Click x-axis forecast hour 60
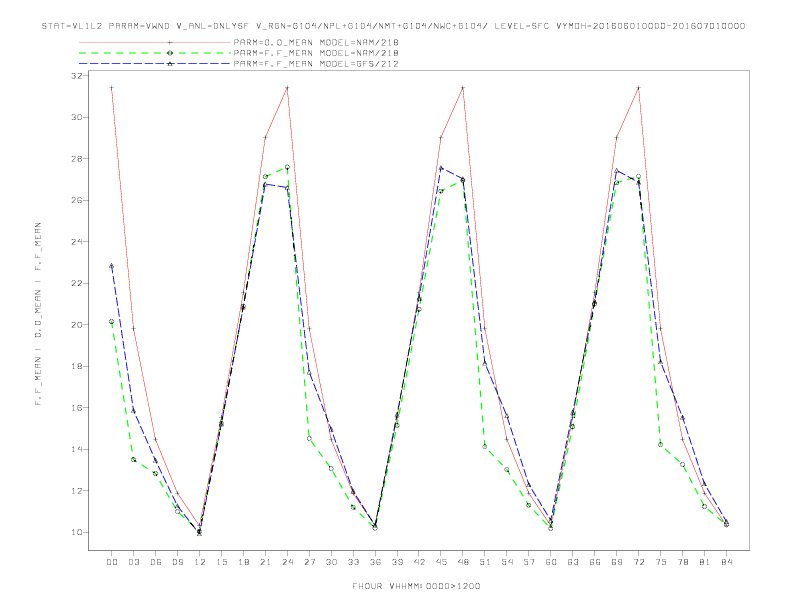Viewport: 792px width, 612px height. [551, 562]
